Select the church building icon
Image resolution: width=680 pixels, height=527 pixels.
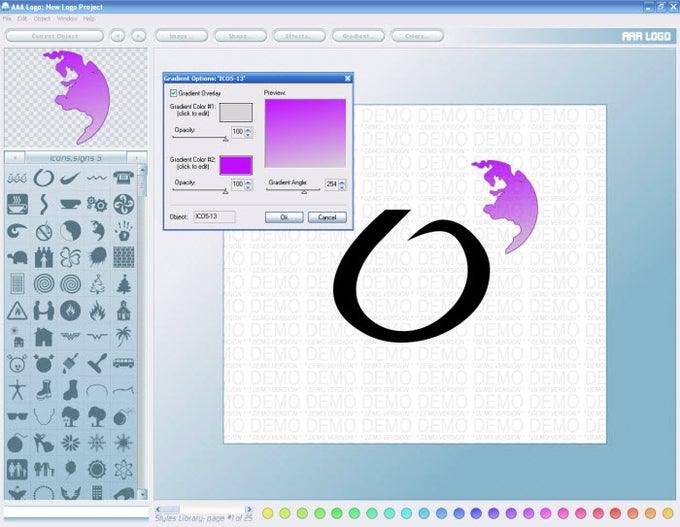(x=124, y=311)
